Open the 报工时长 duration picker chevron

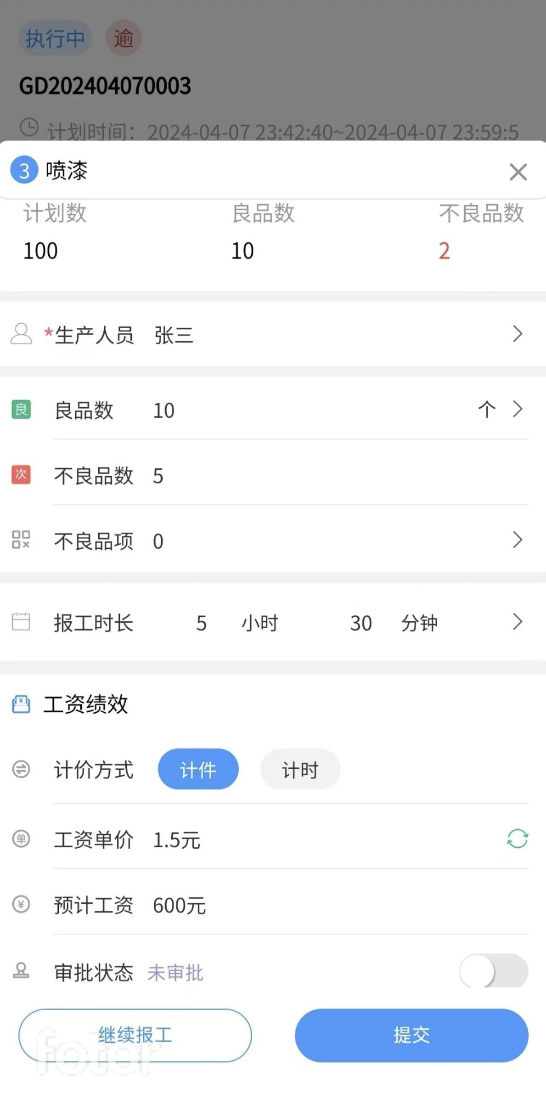(517, 621)
